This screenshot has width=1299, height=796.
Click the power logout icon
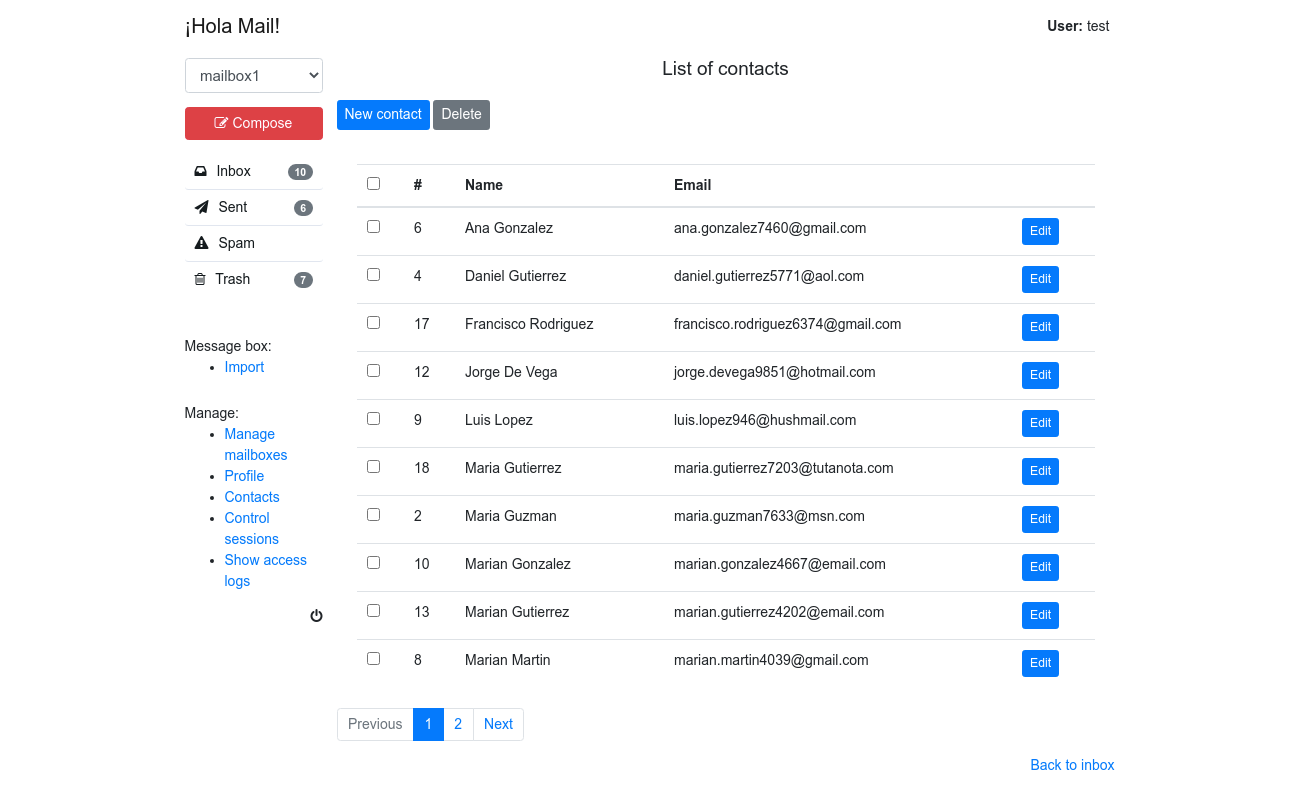316,616
